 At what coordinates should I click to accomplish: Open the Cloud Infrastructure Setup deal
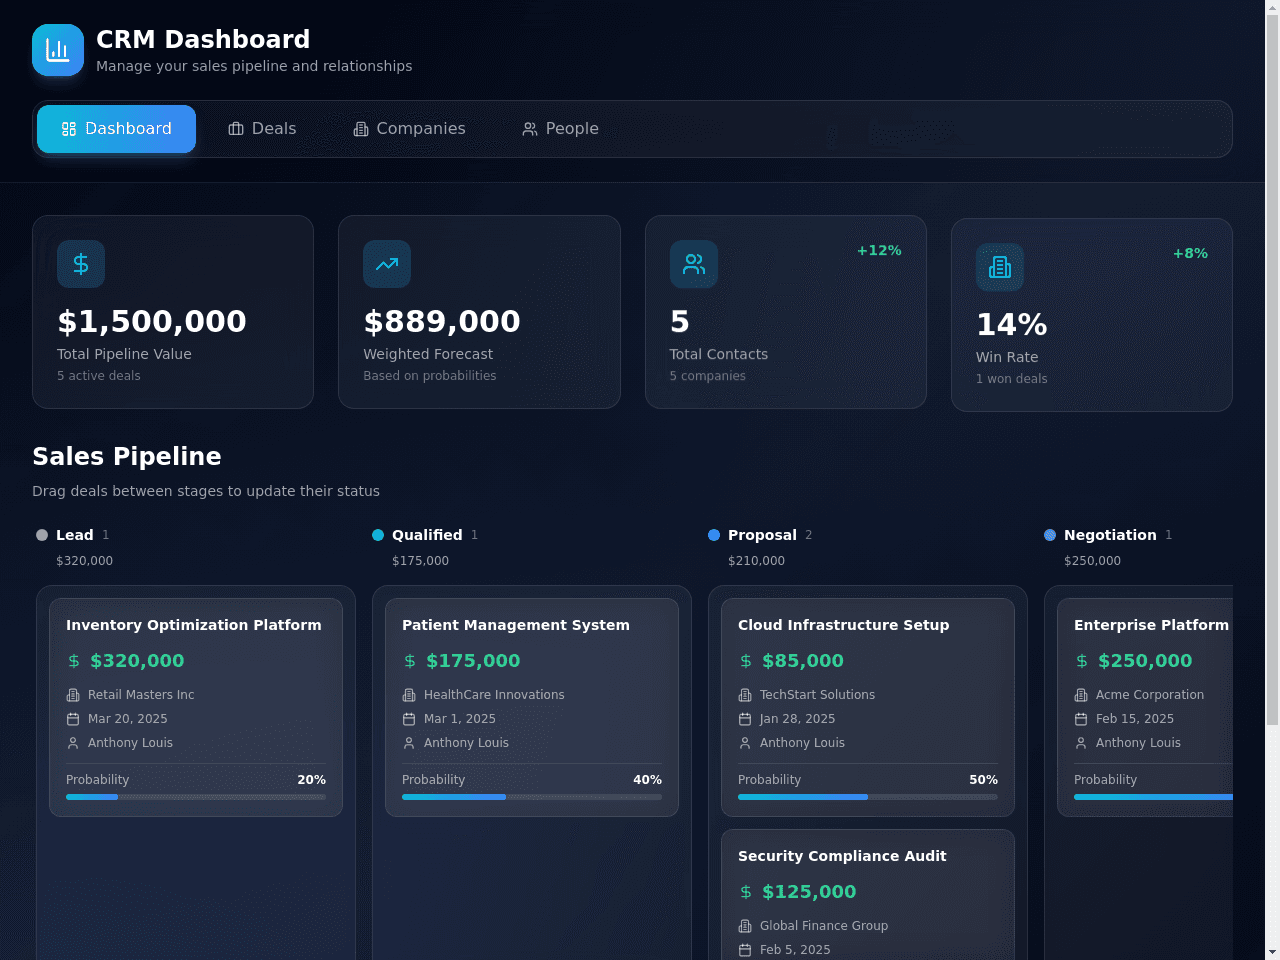click(x=868, y=707)
